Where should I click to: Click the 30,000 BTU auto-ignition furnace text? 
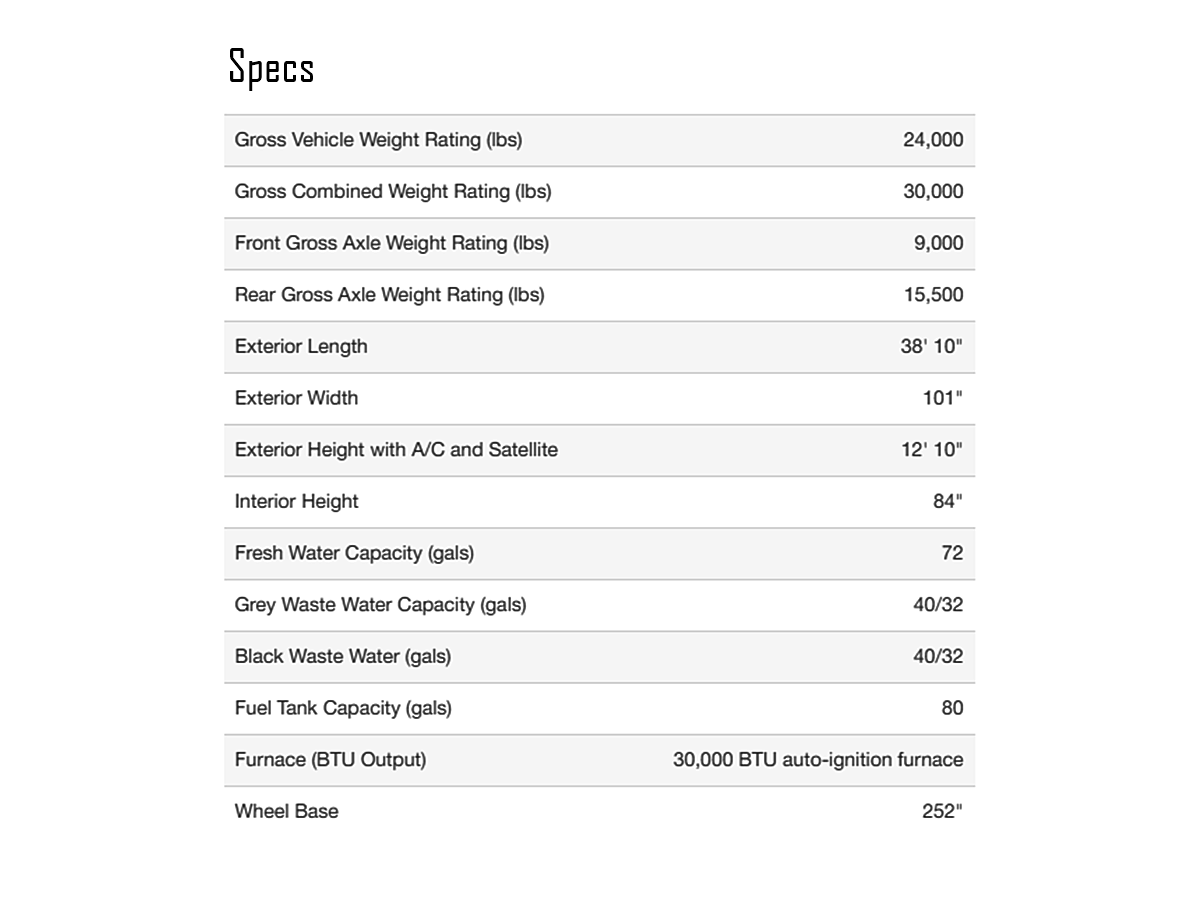click(x=818, y=760)
